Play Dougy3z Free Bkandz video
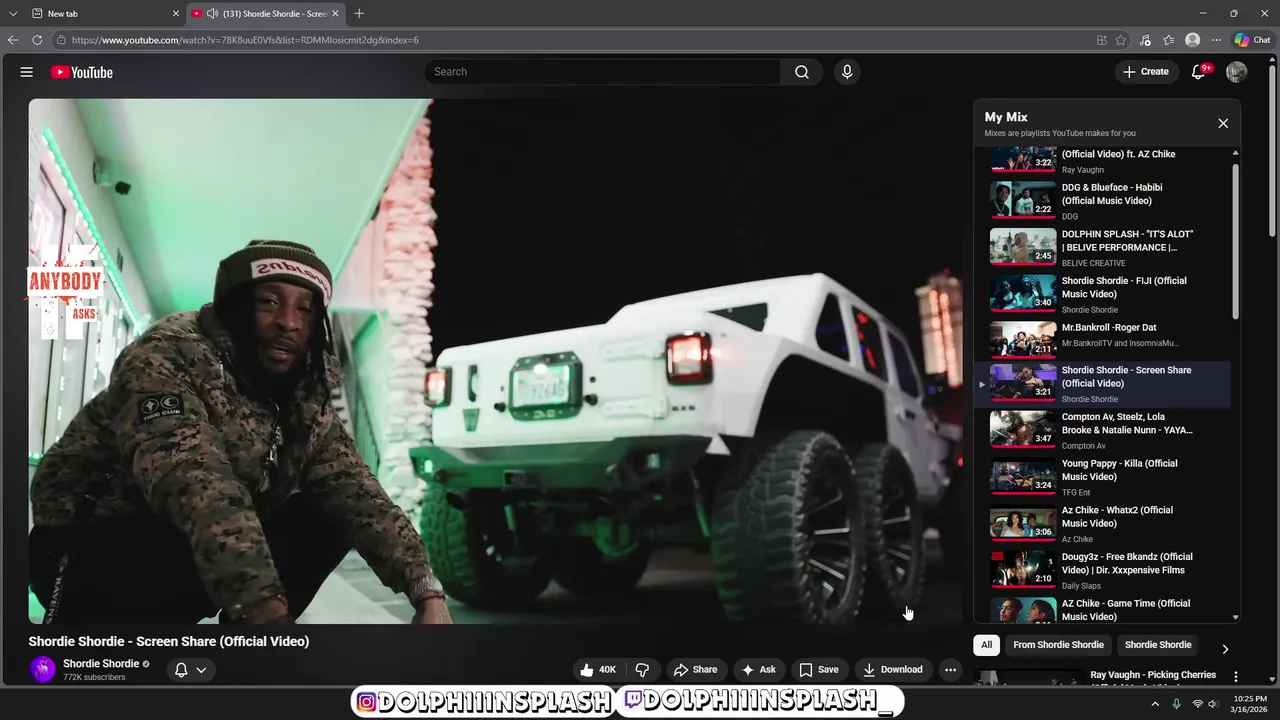The image size is (1280, 720). click(x=1103, y=571)
